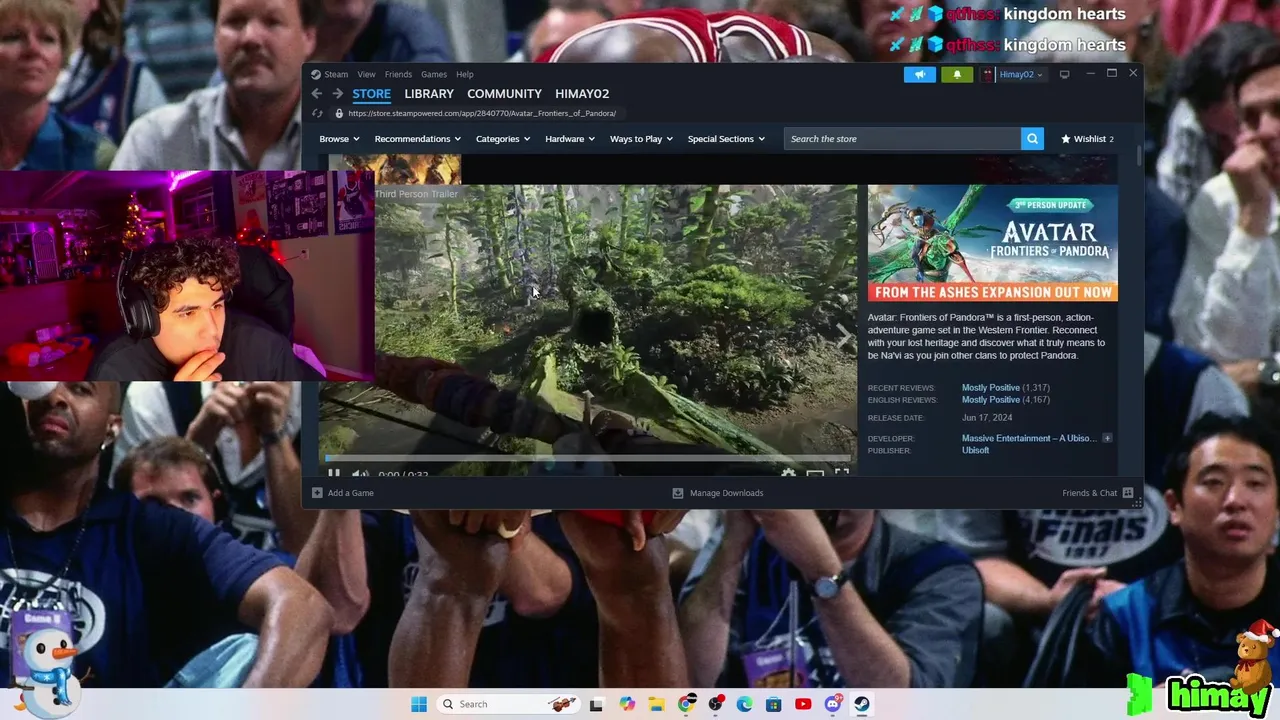
Task: Go forward using the Steam forward arrow
Action: pos(337,94)
